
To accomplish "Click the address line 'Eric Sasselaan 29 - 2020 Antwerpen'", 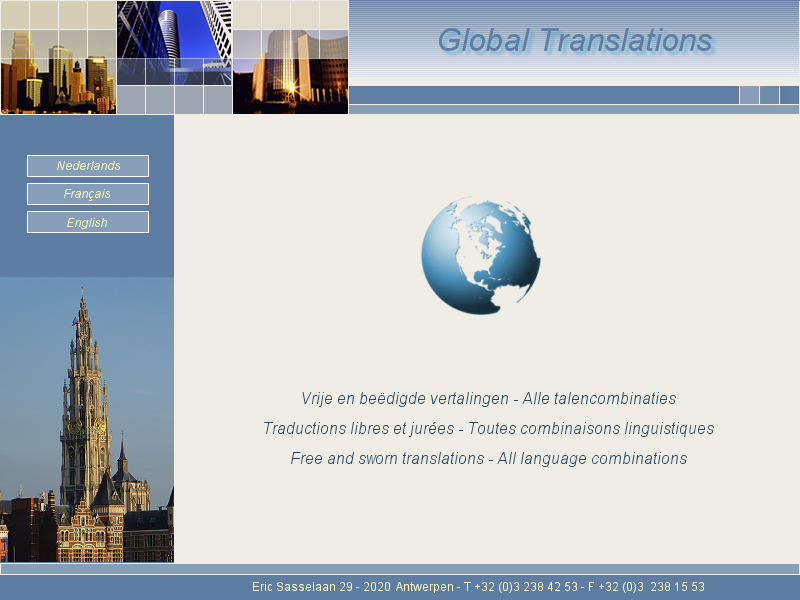I will [x=353, y=587].
